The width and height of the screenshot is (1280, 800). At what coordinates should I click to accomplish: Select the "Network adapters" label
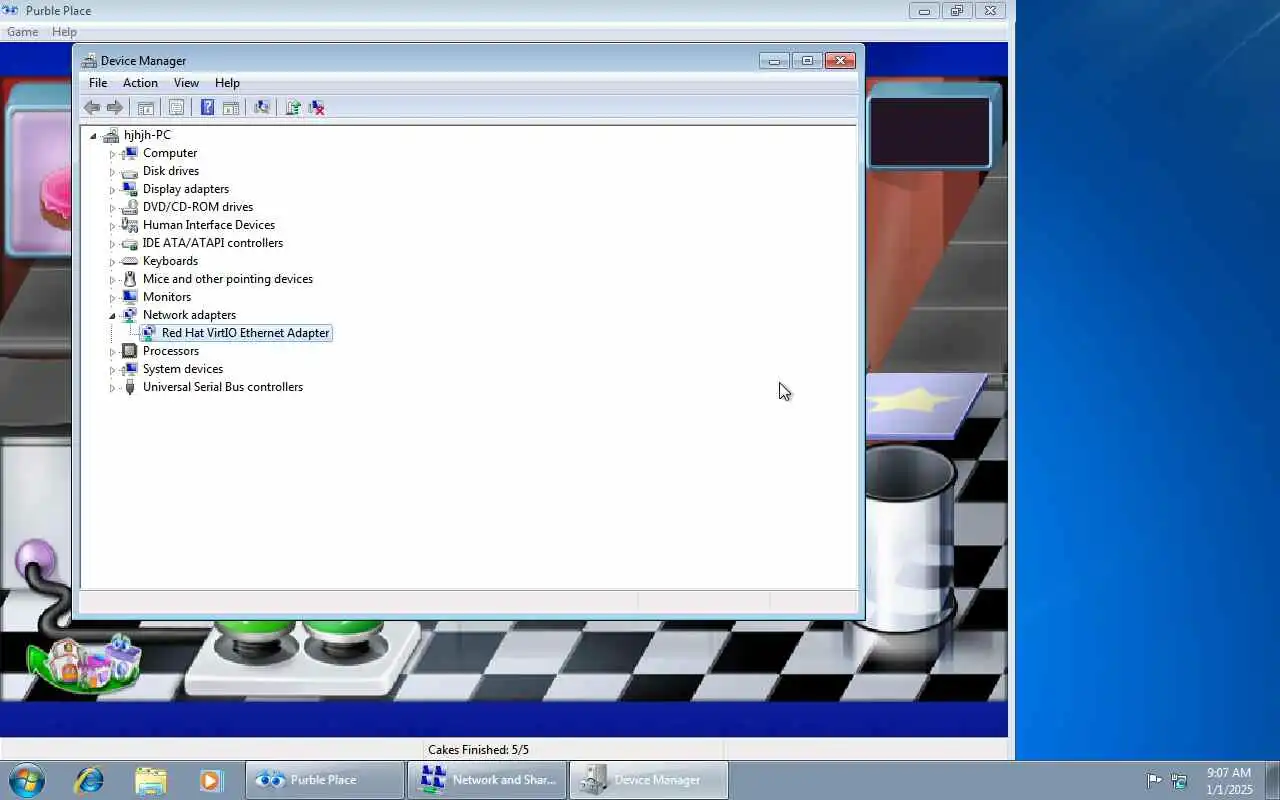[190, 315]
